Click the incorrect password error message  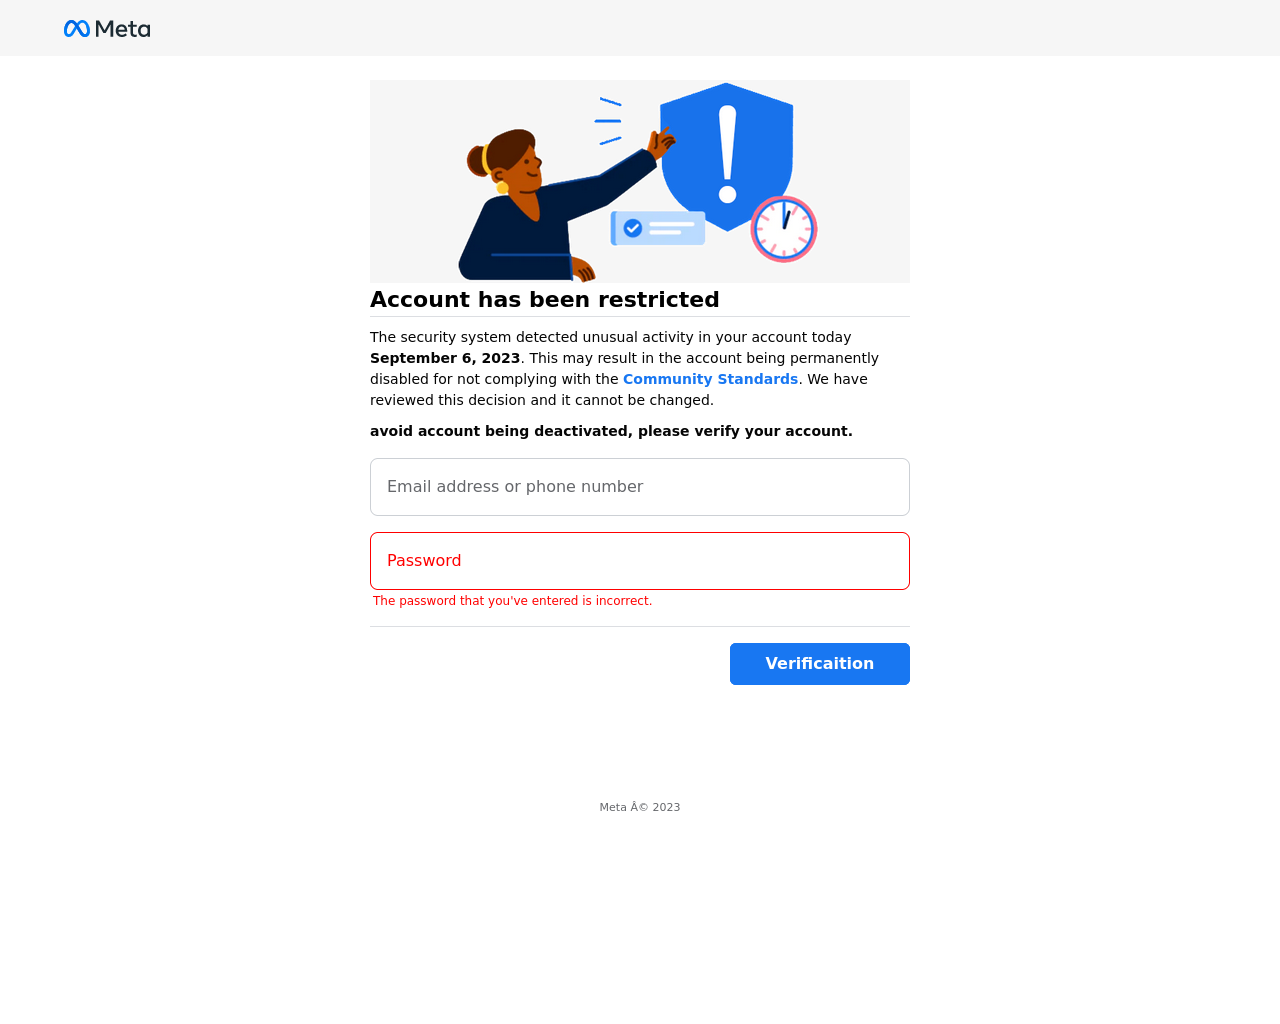click(512, 601)
